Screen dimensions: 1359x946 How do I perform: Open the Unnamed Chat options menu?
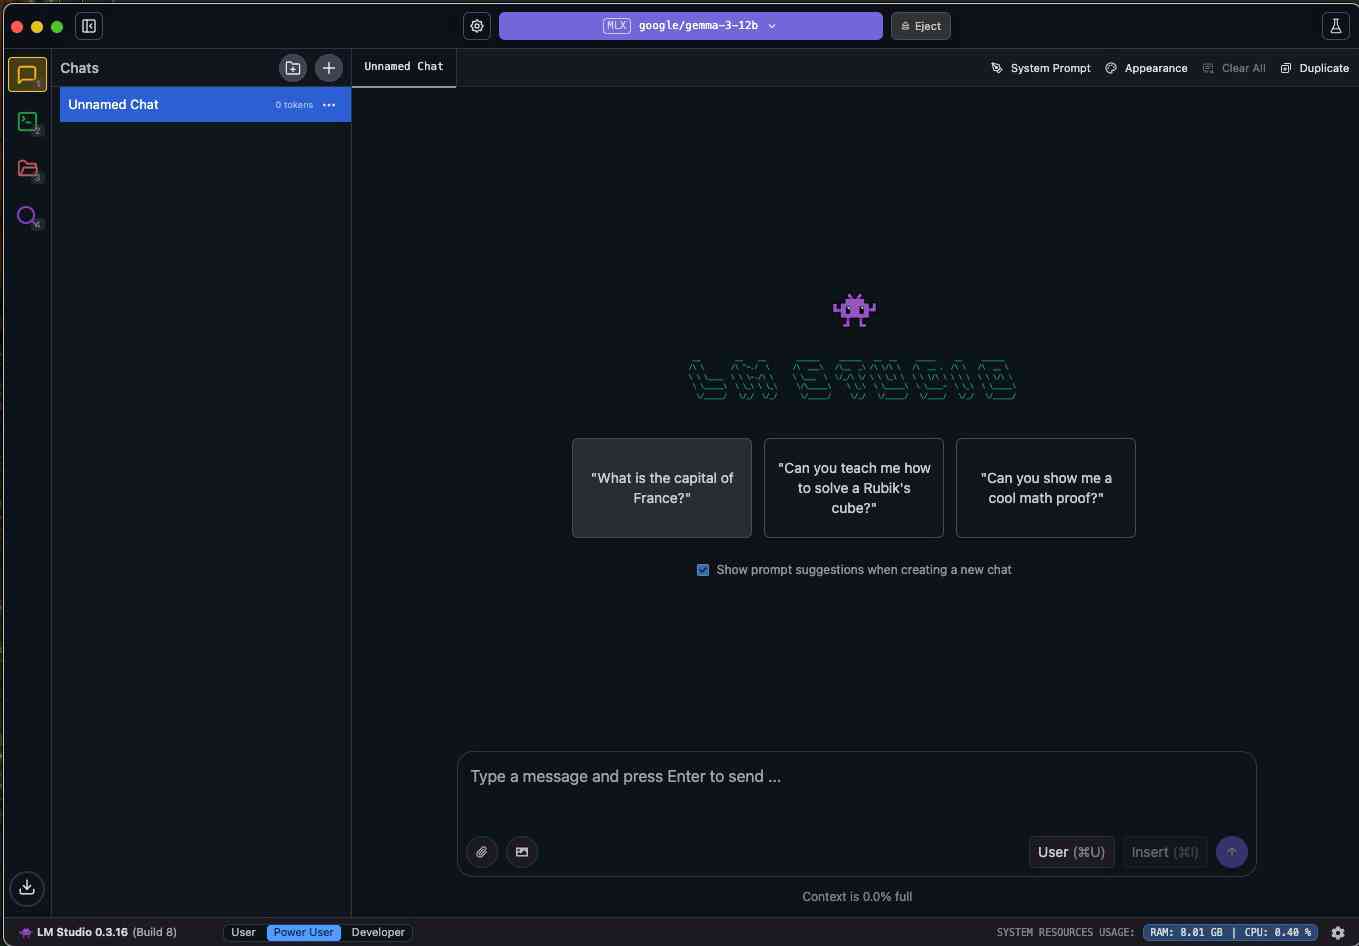click(329, 105)
